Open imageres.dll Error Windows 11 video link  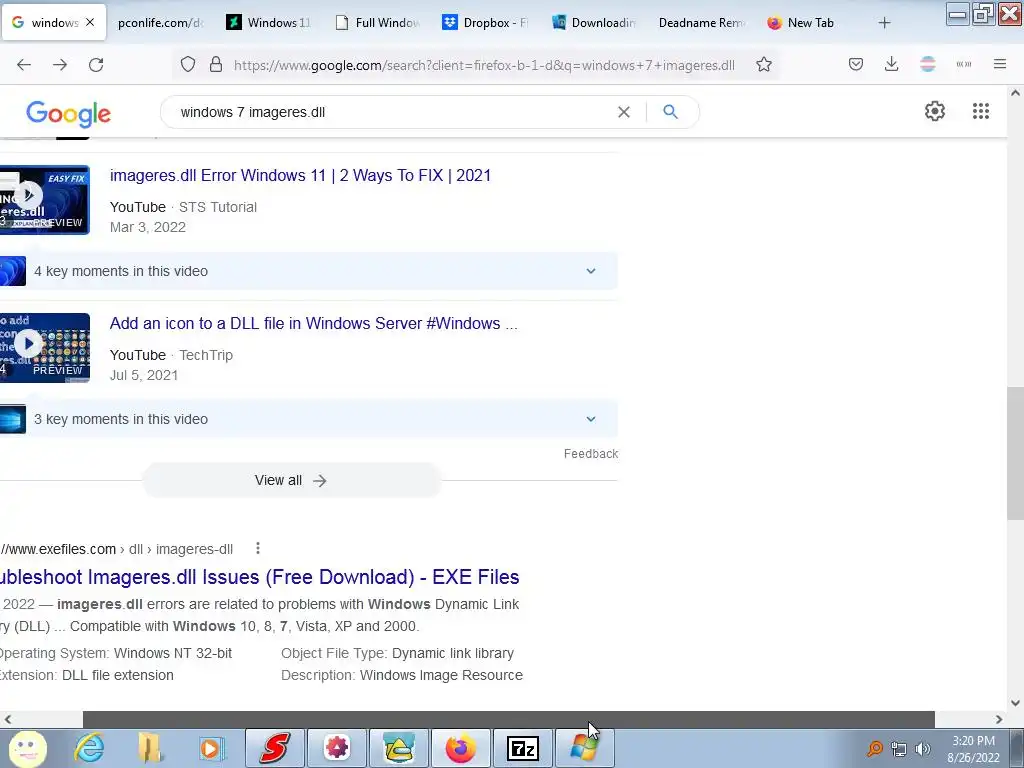tap(300, 176)
